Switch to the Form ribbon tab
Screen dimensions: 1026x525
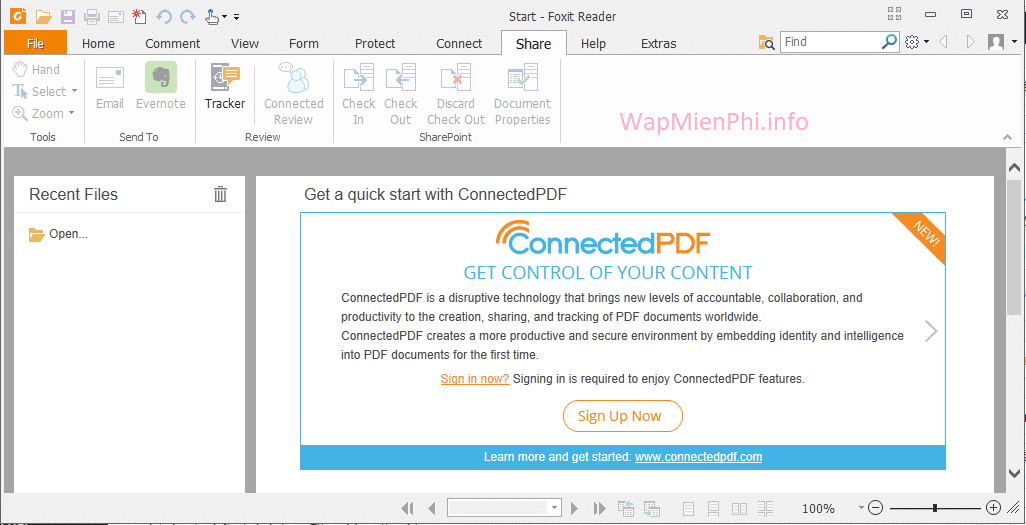(x=304, y=44)
